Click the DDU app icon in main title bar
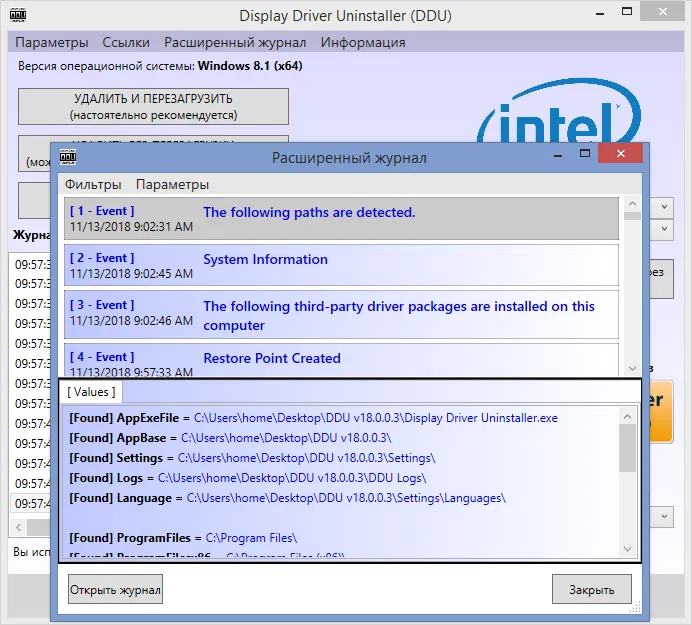Image resolution: width=692 pixels, height=625 pixels. (18, 15)
